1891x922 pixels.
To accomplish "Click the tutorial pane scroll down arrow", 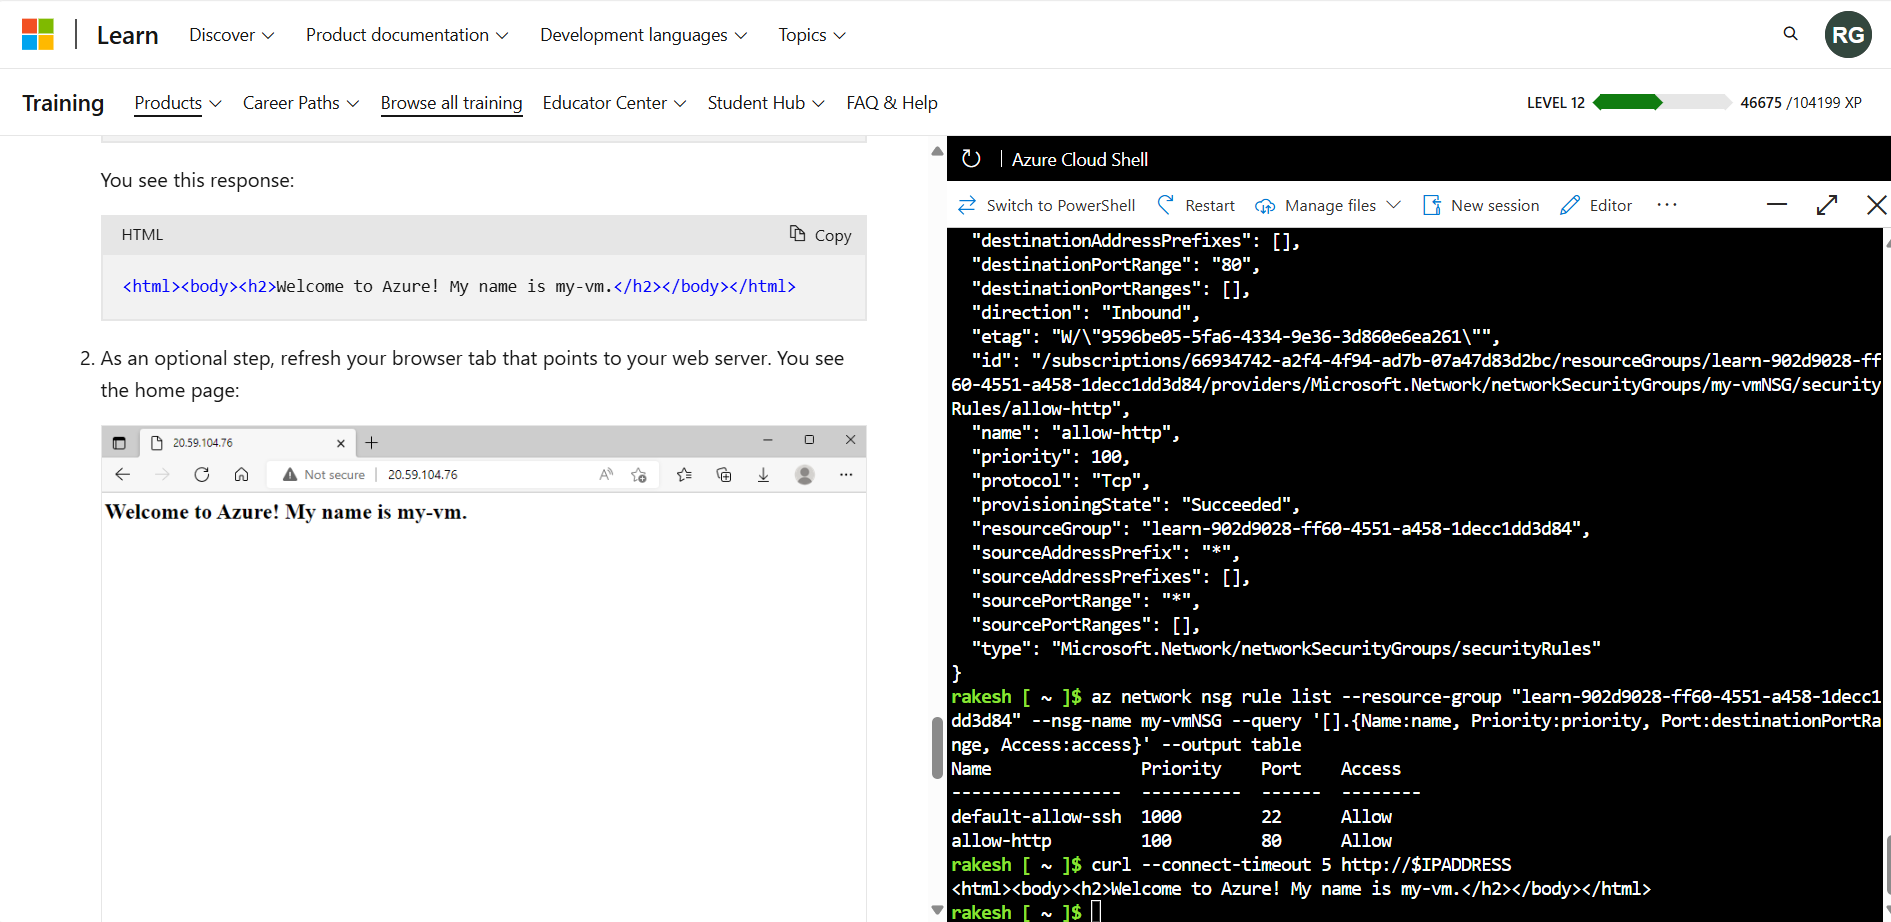I will pos(937,910).
